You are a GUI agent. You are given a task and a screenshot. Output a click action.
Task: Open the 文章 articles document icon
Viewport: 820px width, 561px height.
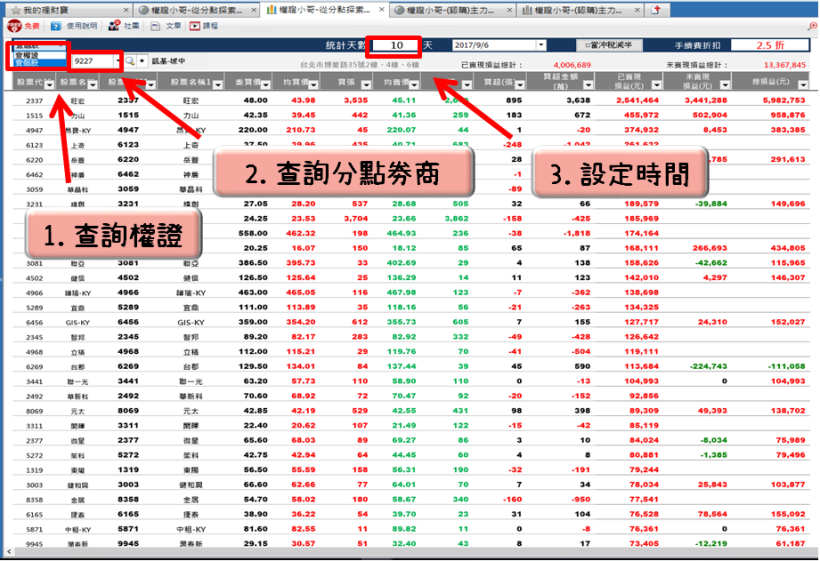coord(155,26)
